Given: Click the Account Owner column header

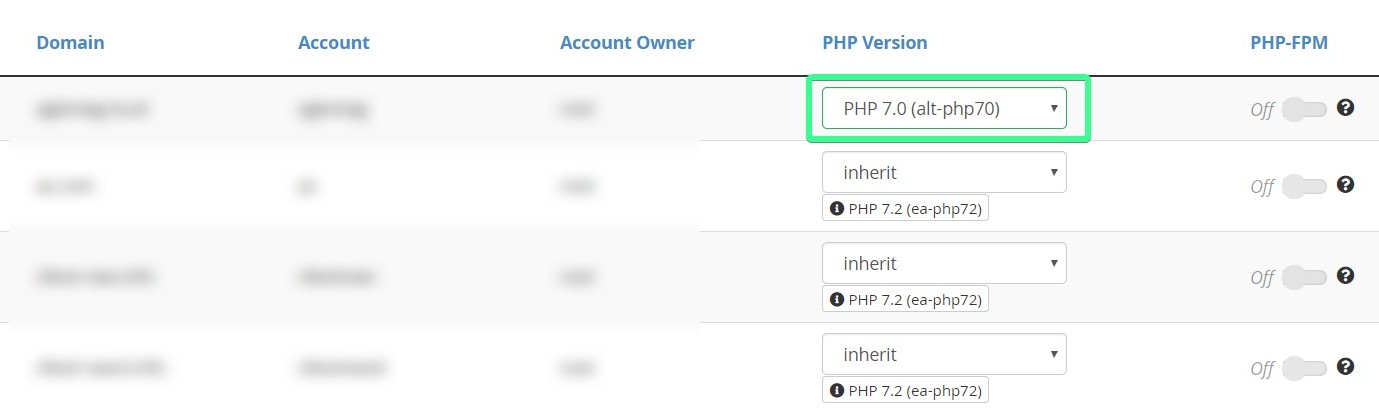Looking at the screenshot, I should tap(627, 43).
